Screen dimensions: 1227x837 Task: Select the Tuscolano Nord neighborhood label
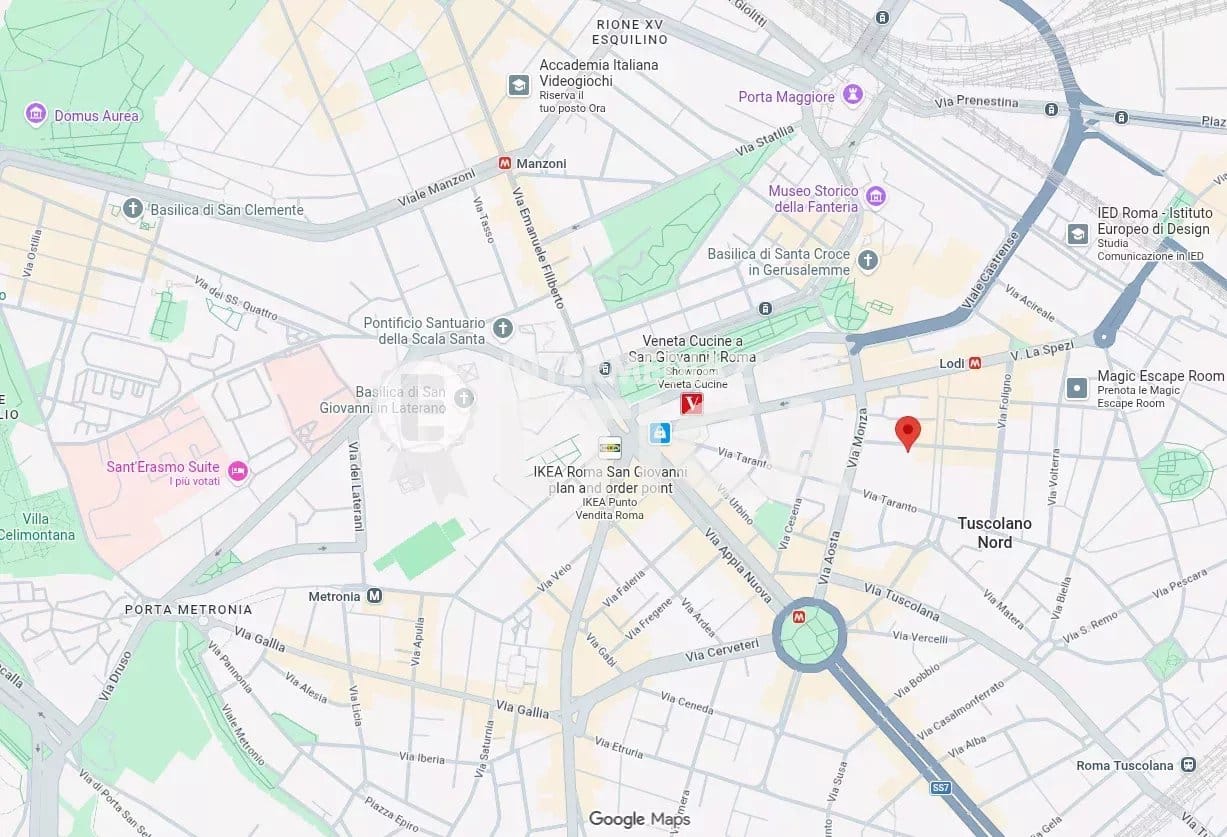point(994,532)
